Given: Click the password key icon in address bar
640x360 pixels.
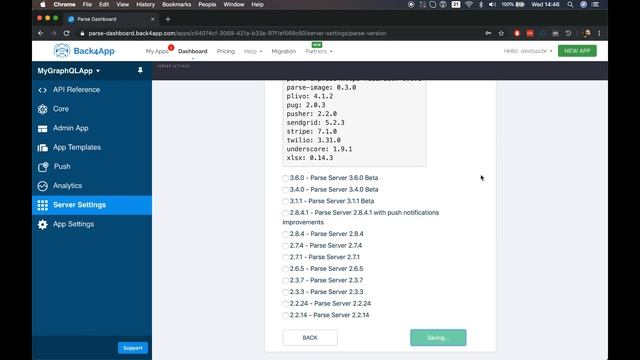Looking at the screenshot, I should click(x=488, y=33).
